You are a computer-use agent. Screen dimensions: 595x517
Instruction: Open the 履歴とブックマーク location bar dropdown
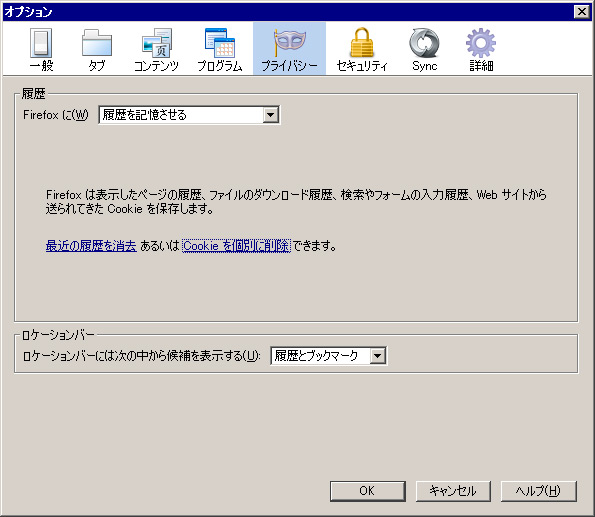(329, 356)
